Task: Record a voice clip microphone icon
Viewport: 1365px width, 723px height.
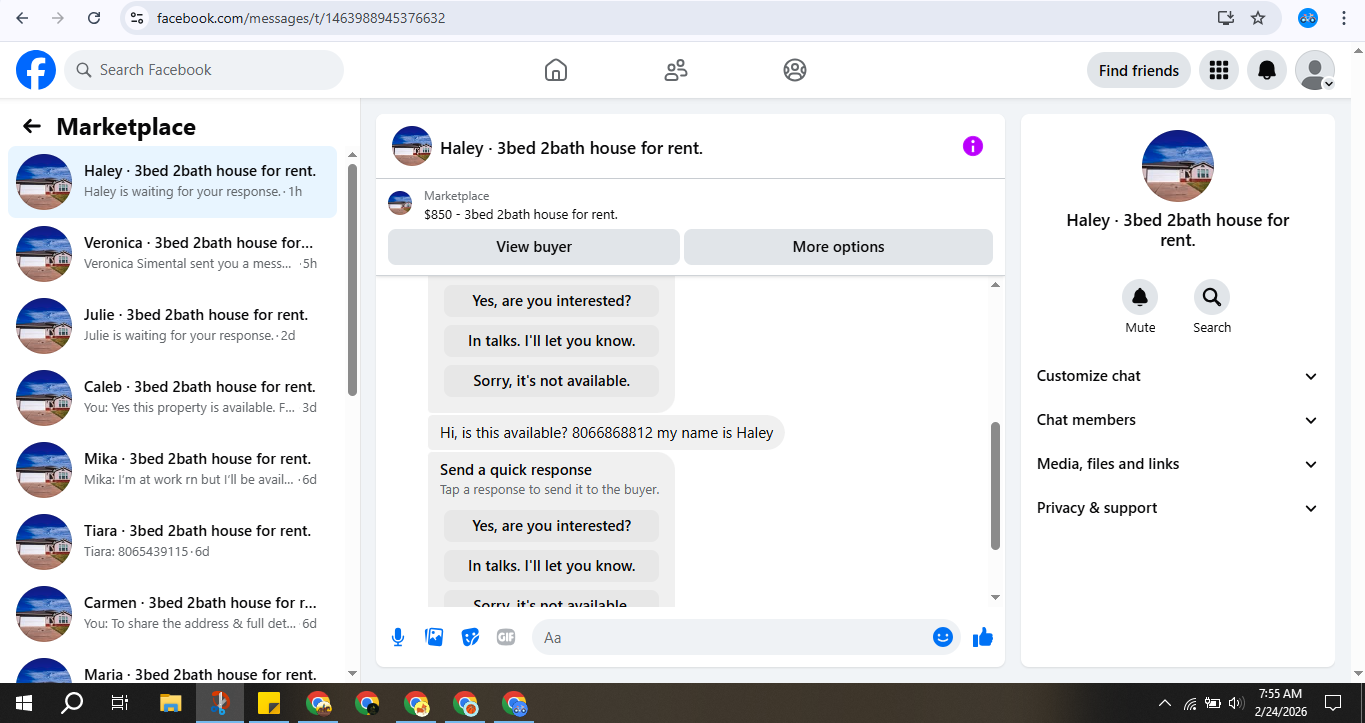Action: (398, 637)
